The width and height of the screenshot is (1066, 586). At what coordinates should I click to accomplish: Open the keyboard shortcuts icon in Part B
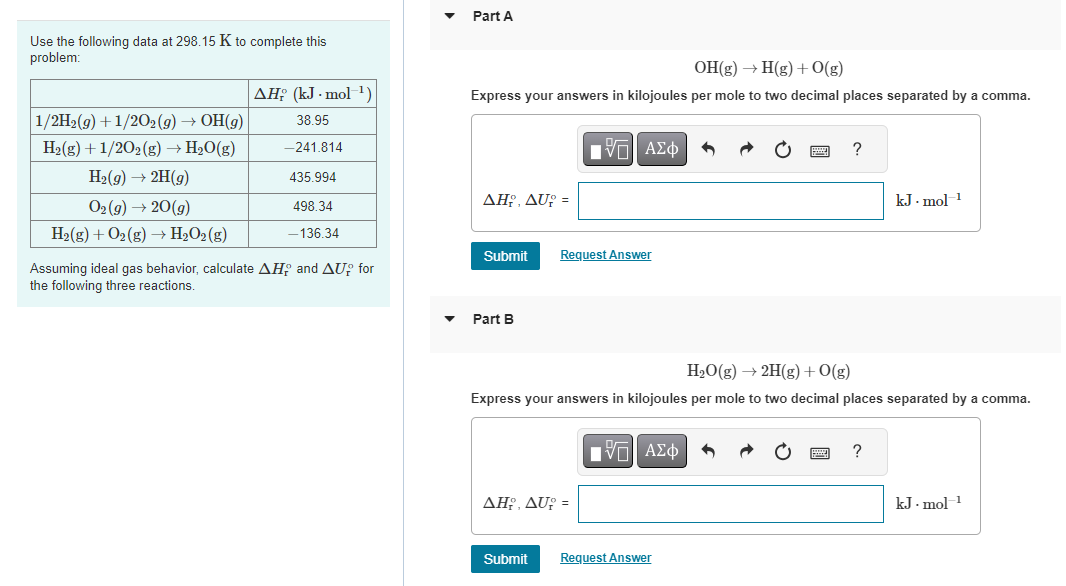point(820,451)
